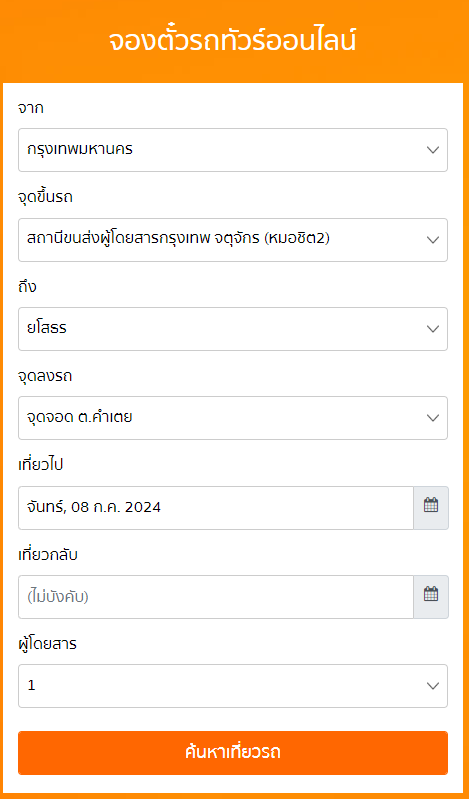Click the chevron arrow in the จุดขึ้นรถ field

tap(433, 240)
